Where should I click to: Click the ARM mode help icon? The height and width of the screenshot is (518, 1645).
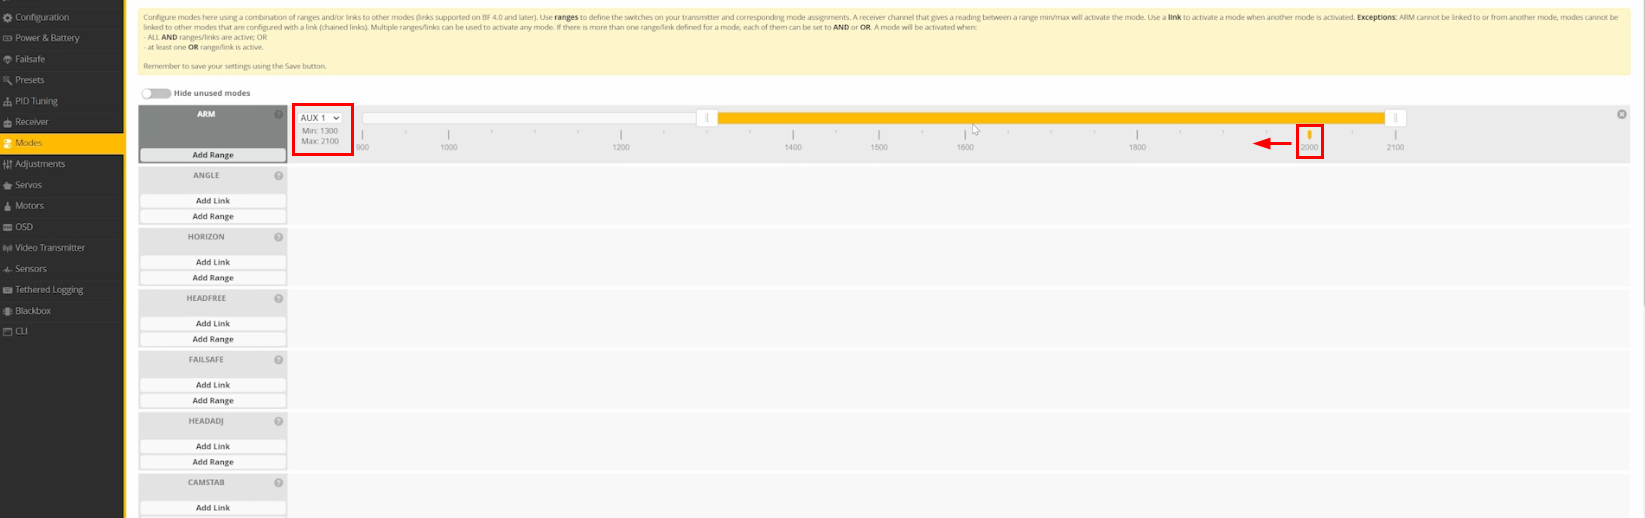pyautogui.click(x=279, y=115)
